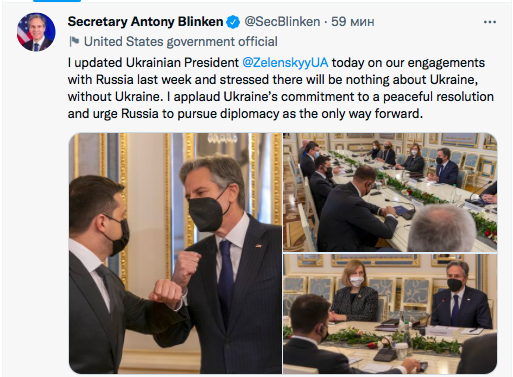Open the @SecBlinken handle profile
This screenshot has width=513, height=377.
point(282,22)
